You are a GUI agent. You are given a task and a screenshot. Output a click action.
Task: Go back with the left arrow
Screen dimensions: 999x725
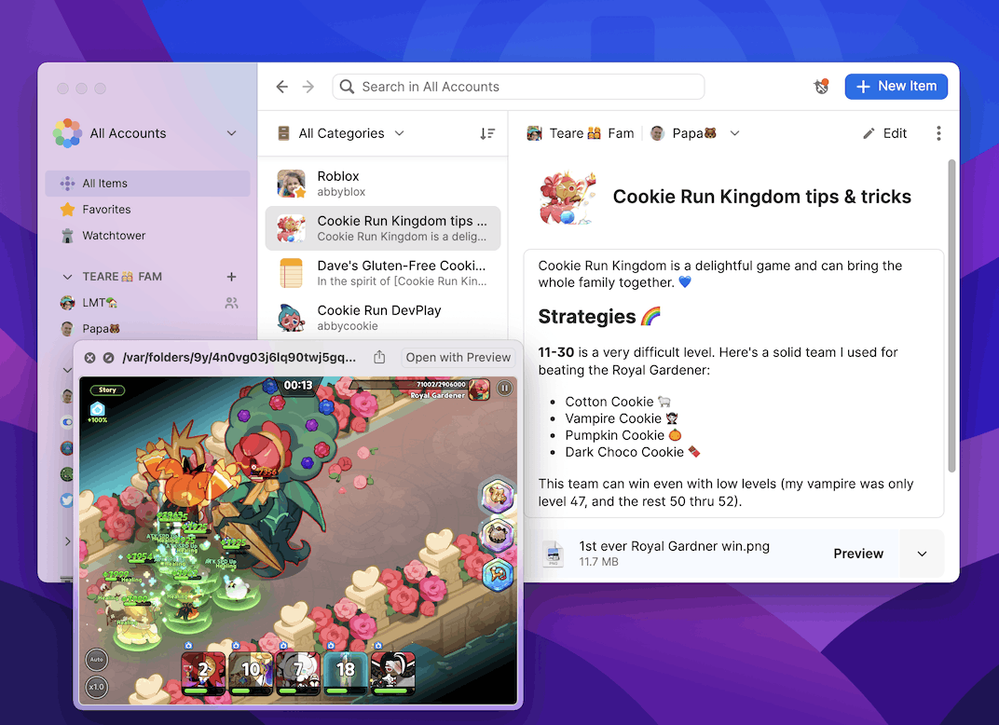(x=282, y=87)
